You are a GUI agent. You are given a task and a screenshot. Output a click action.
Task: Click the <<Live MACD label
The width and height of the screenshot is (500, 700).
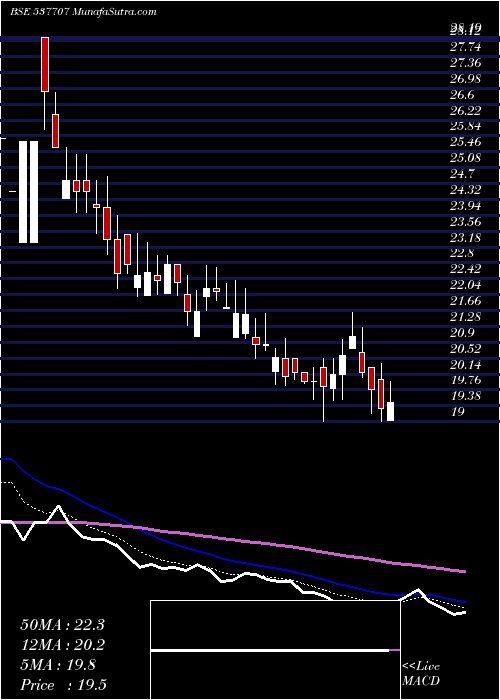click(421, 674)
